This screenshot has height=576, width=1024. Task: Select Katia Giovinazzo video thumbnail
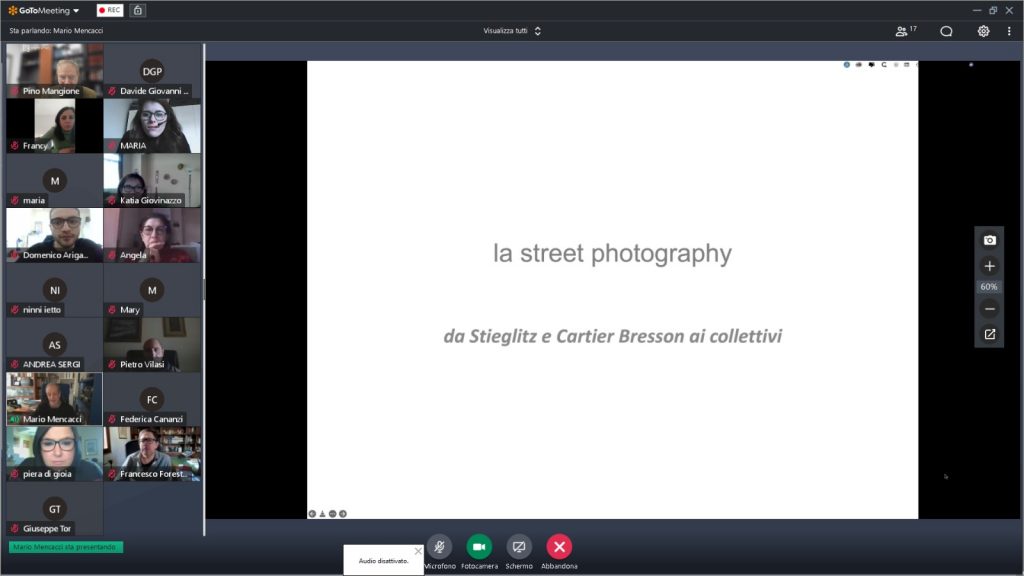[152, 180]
